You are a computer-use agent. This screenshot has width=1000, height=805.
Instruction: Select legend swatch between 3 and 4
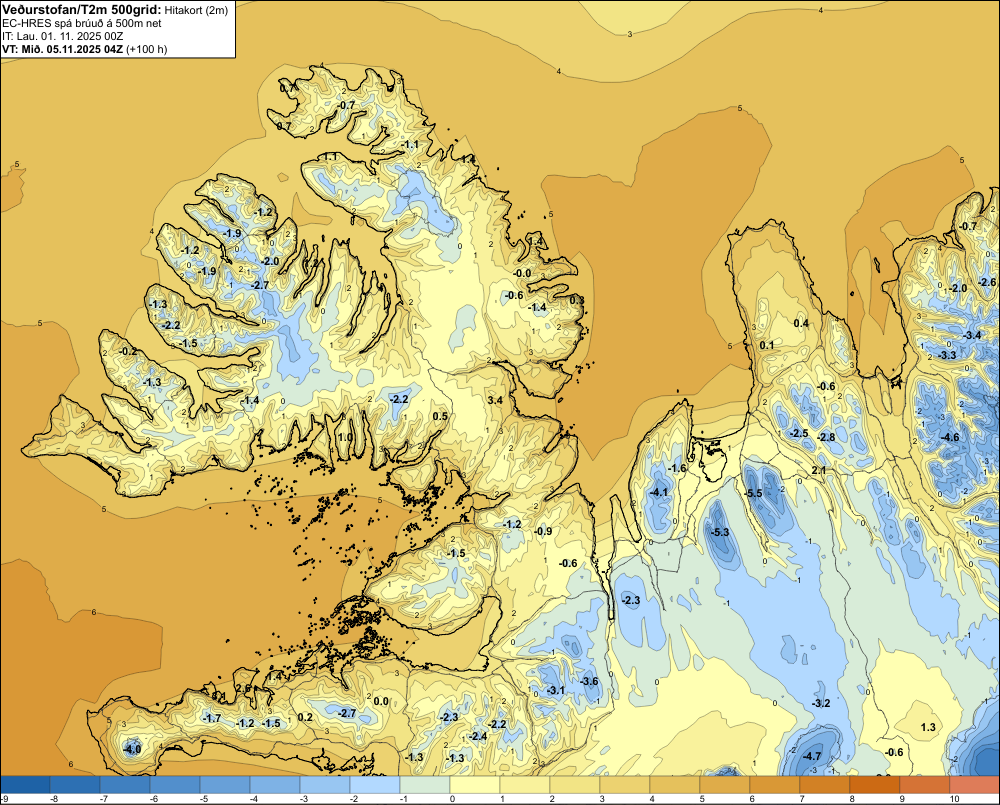pos(624,785)
